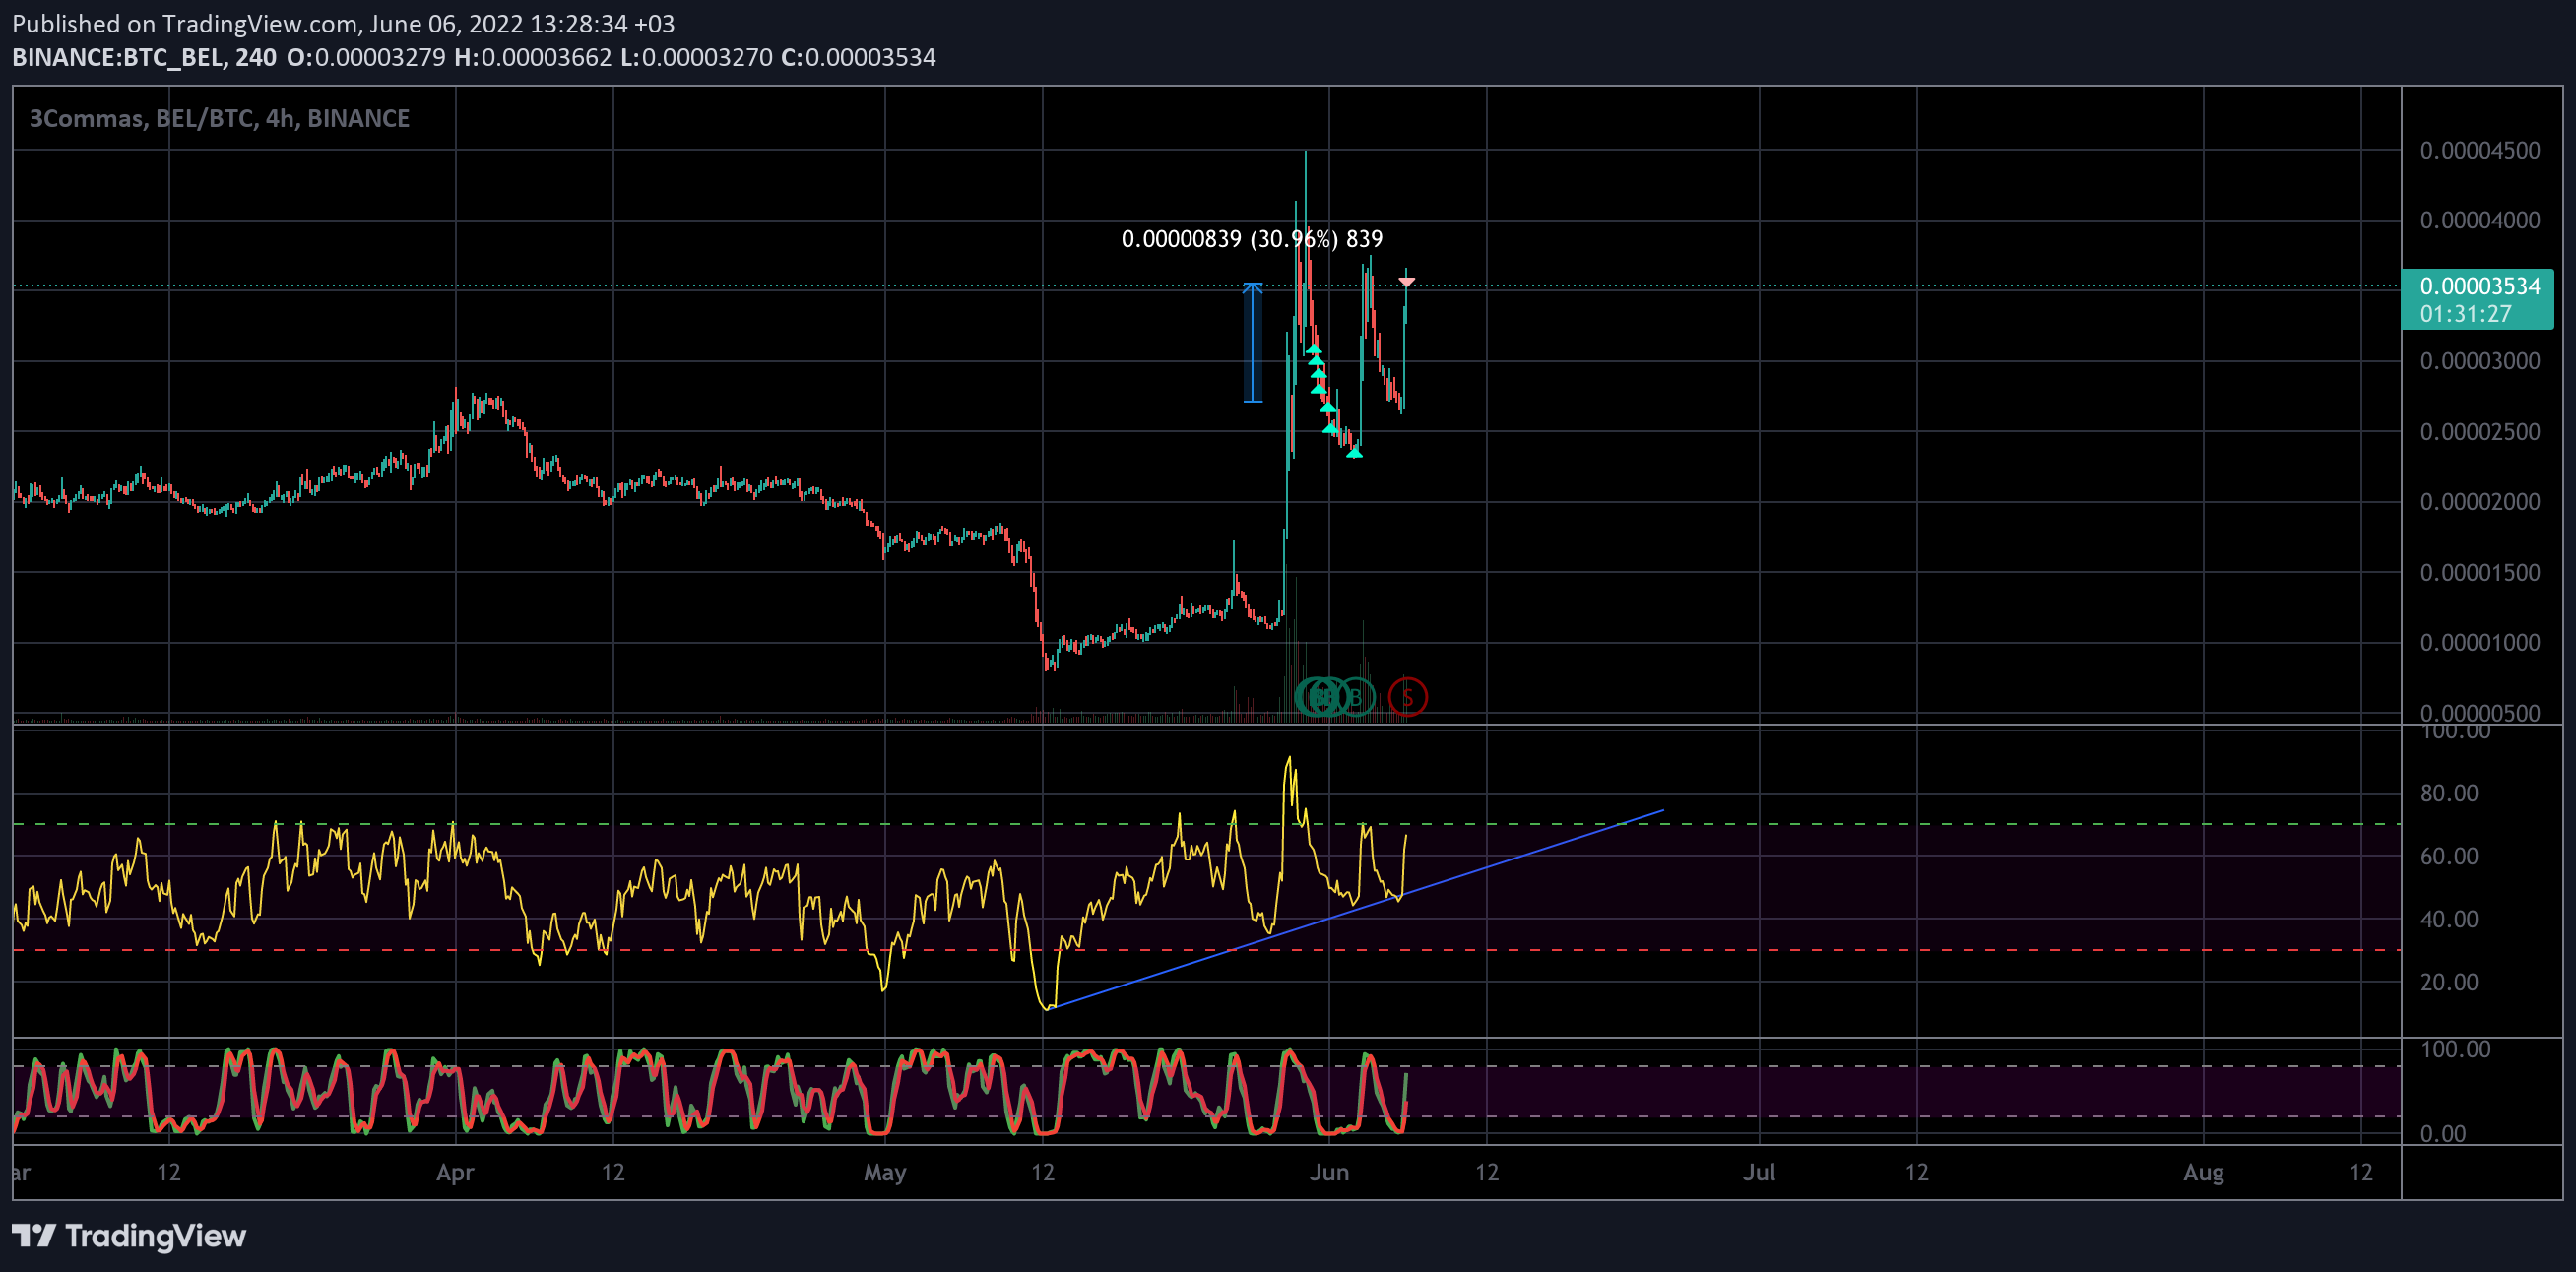The width and height of the screenshot is (2576, 1272).
Task: Click the topmost cyan up-arrow buy signal
Action: pyautogui.click(x=1313, y=349)
